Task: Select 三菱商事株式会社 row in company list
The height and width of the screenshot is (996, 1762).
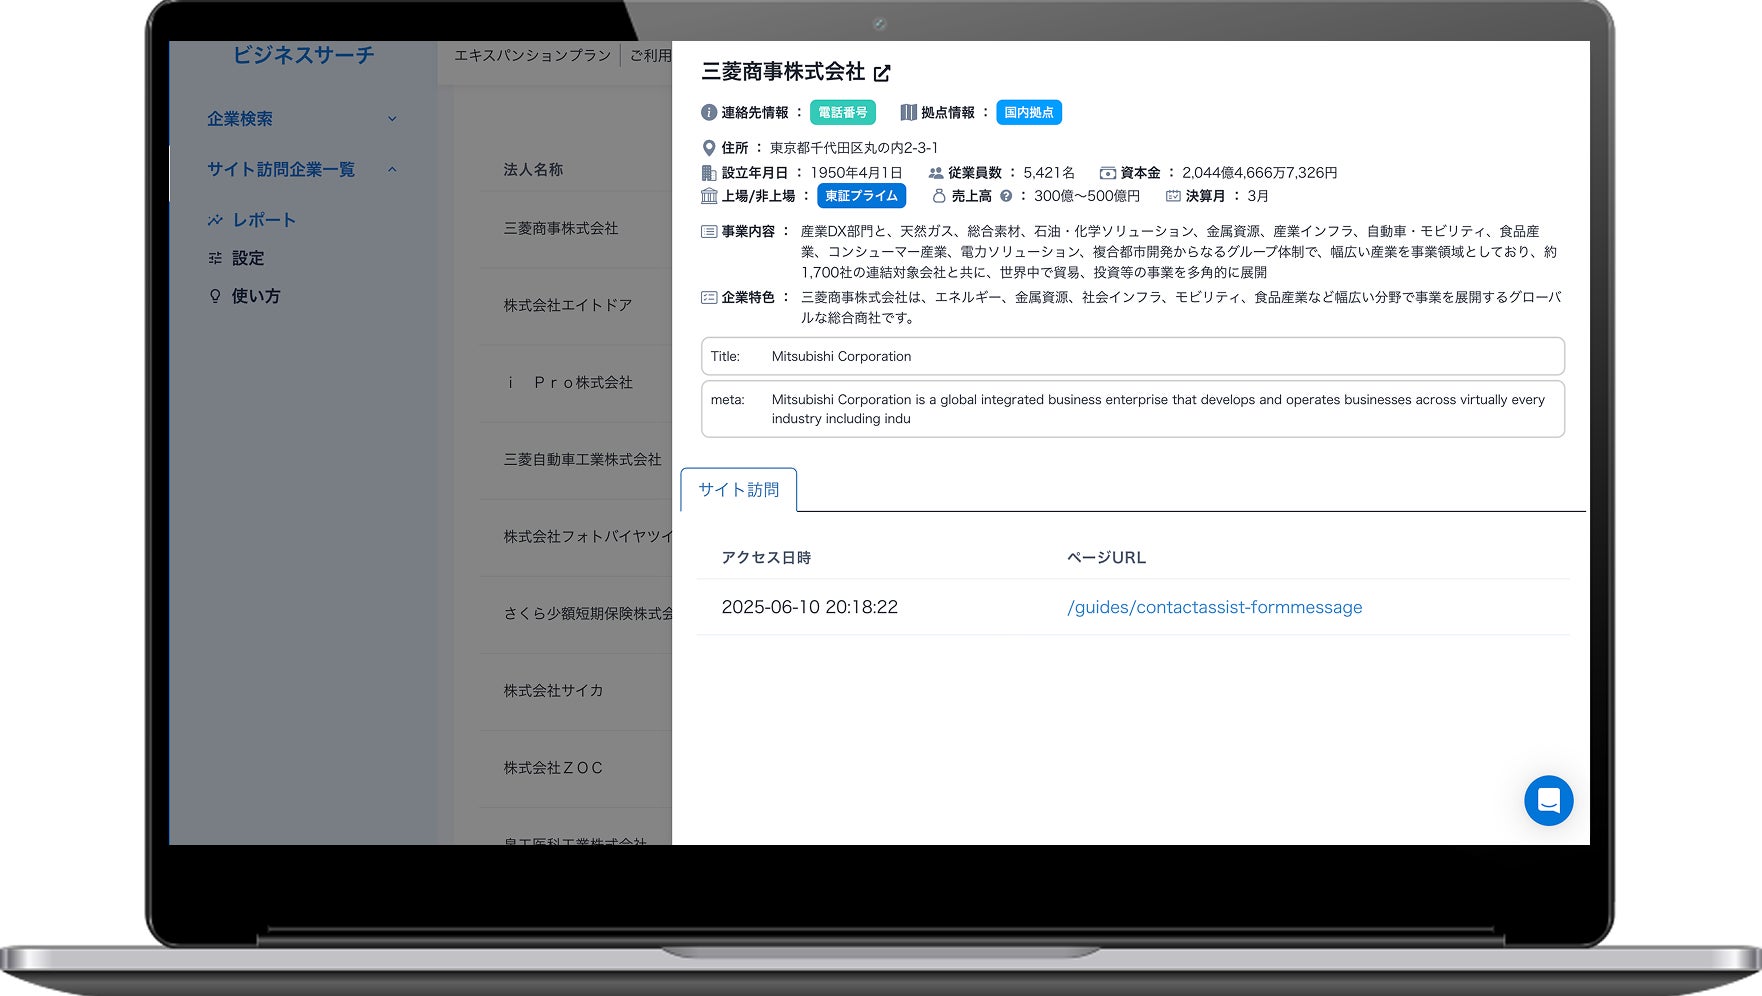Action: [x=561, y=229]
